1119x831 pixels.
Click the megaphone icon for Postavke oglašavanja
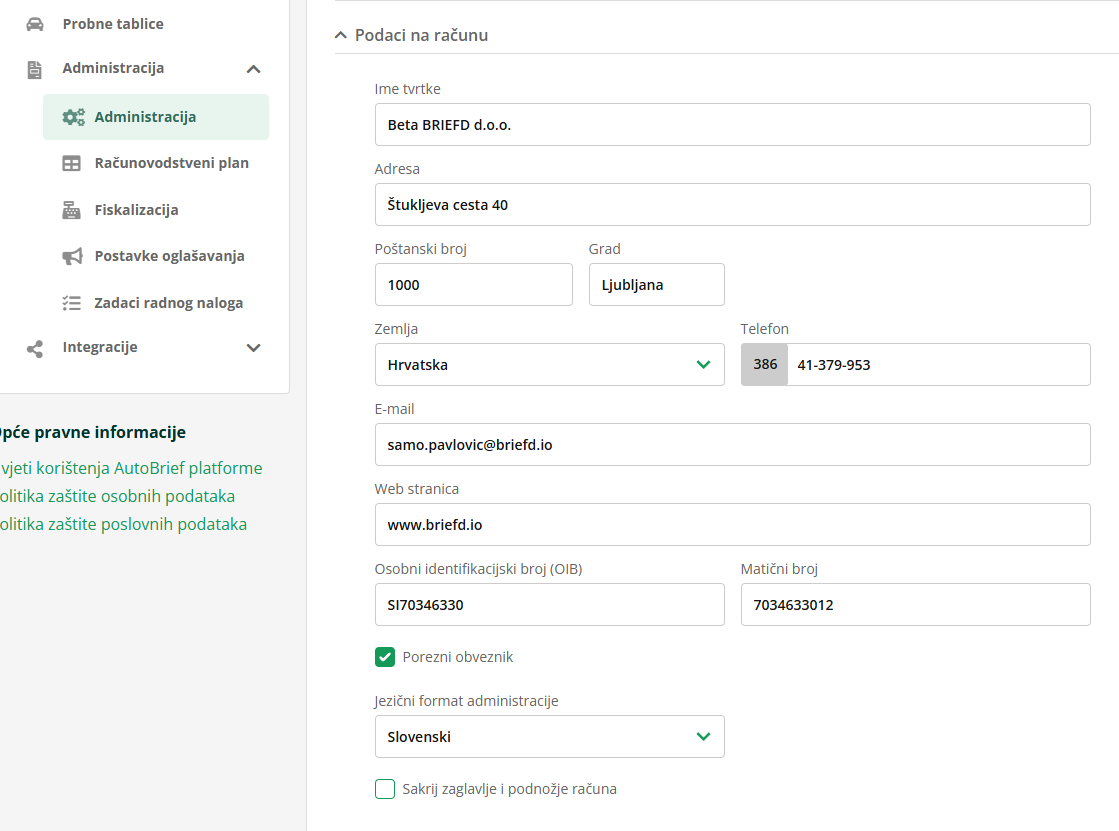coord(71,256)
